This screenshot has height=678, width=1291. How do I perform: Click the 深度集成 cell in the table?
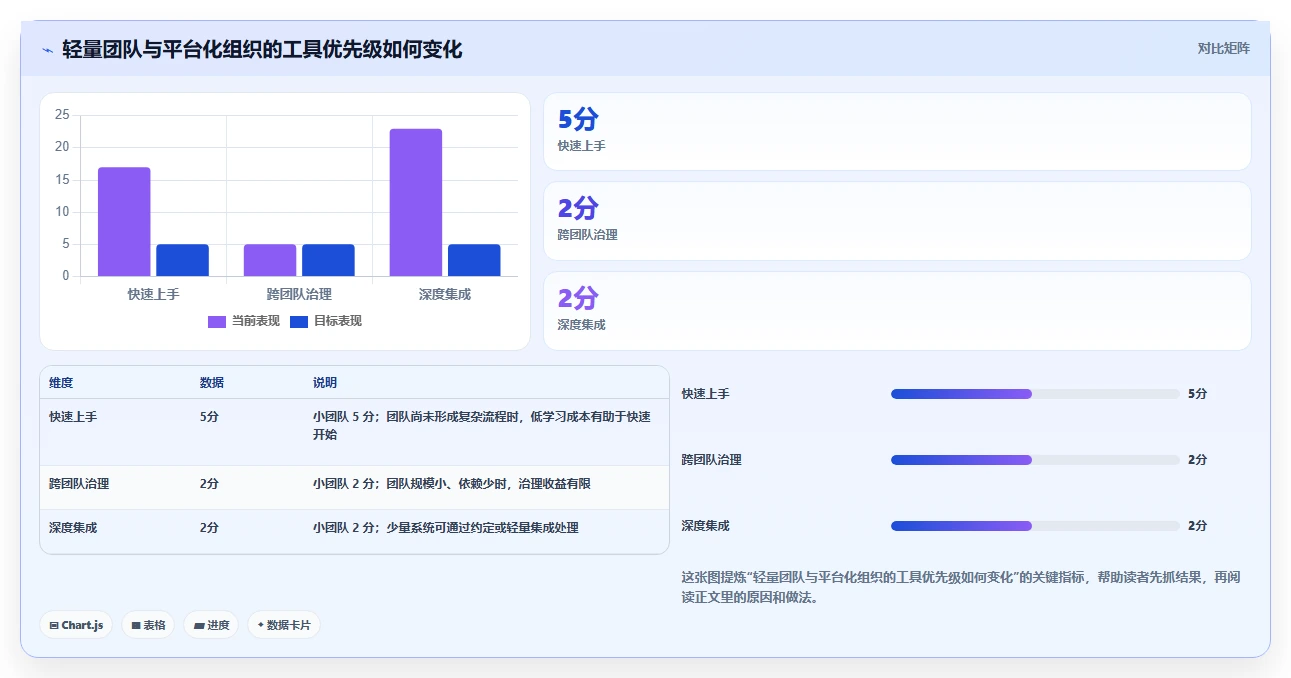pyautogui.click(x=73, y=528)
